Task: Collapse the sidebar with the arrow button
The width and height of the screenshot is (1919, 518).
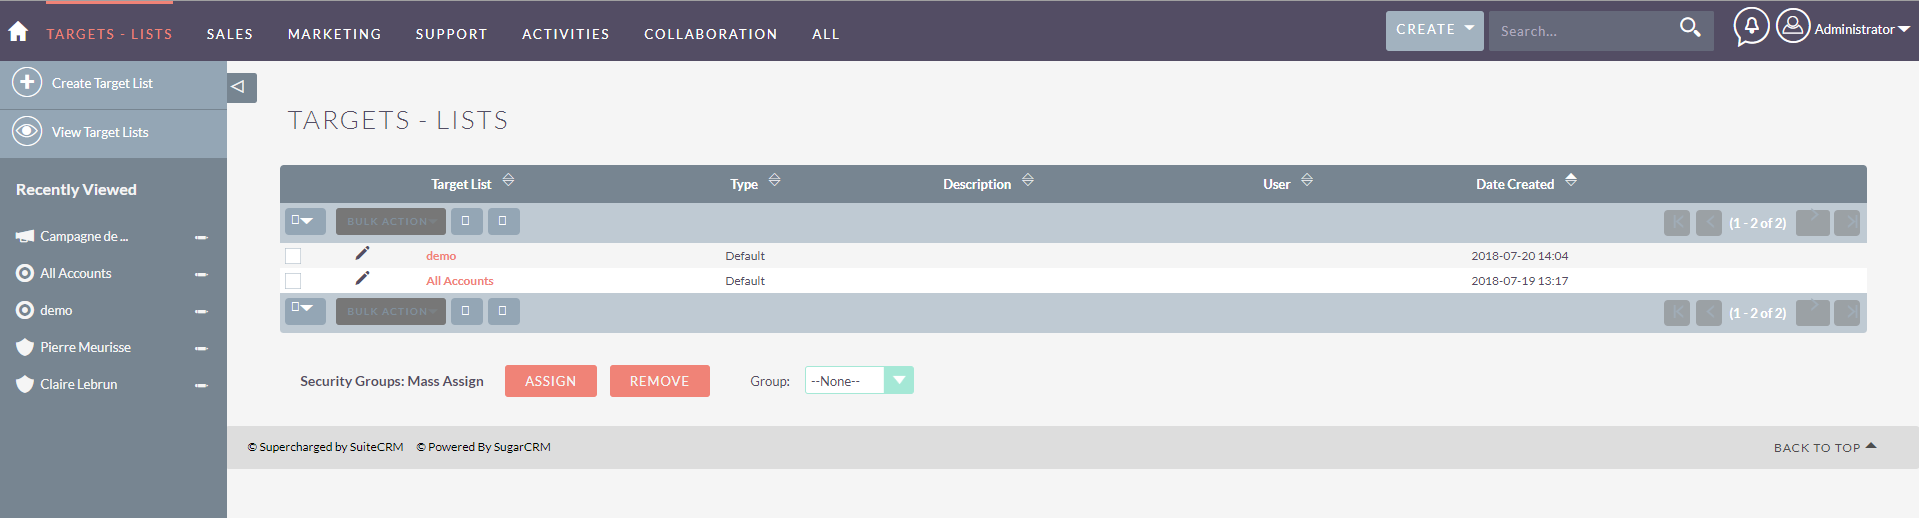Action: coord(241,87)
